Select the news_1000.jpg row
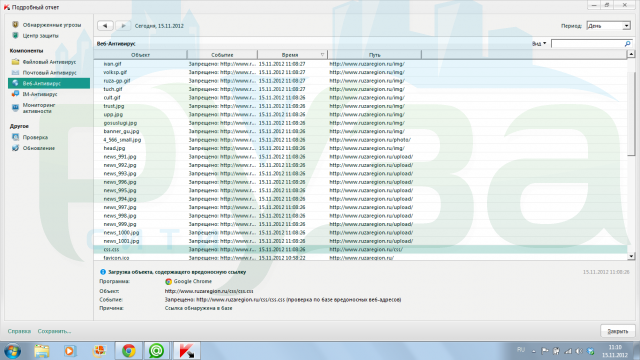The width and height of the screenshot is (640, 360). [x=360, y=233]
